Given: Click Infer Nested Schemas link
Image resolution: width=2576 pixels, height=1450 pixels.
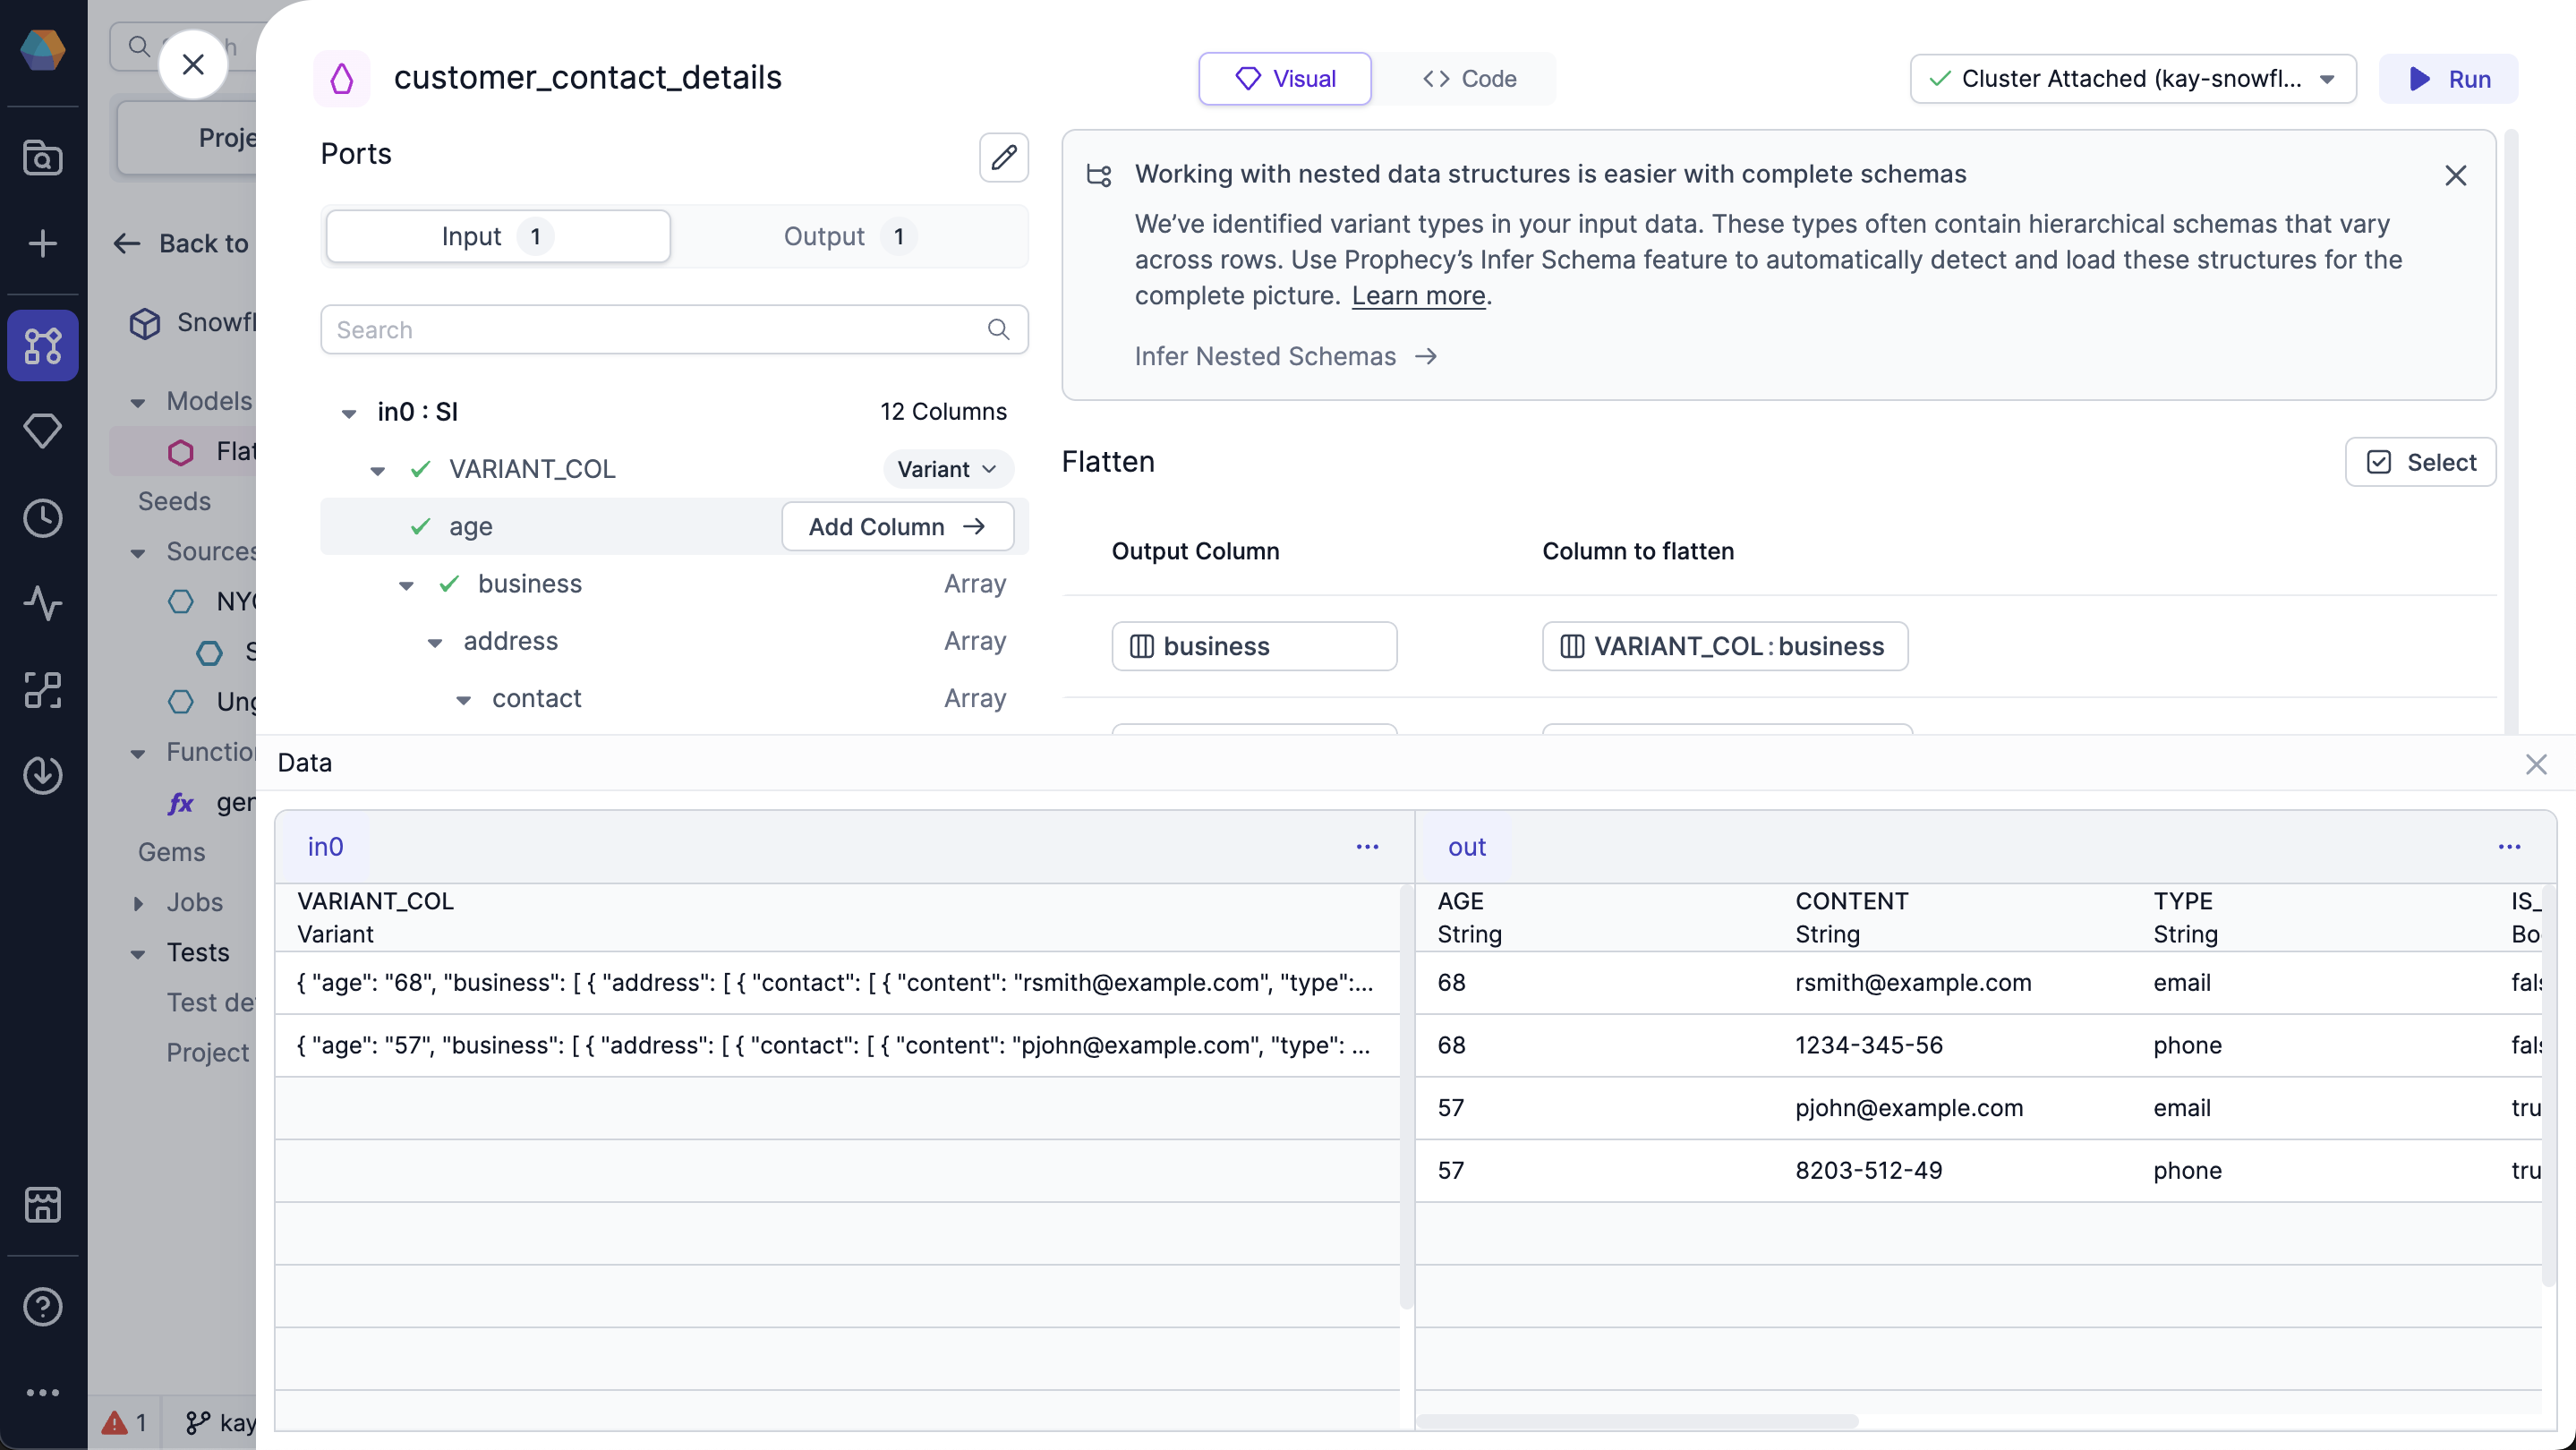Looking at the screenshot, I should (1285, 356).
